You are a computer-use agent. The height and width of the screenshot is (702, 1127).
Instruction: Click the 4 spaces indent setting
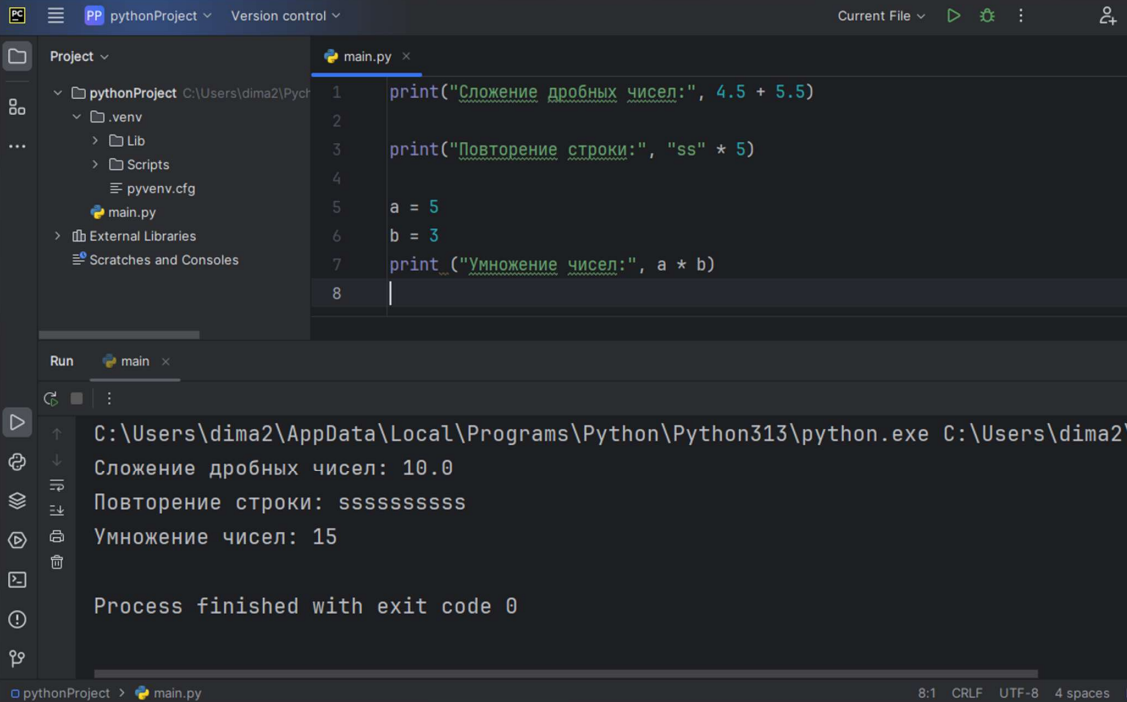click(x=1082, y=693)
